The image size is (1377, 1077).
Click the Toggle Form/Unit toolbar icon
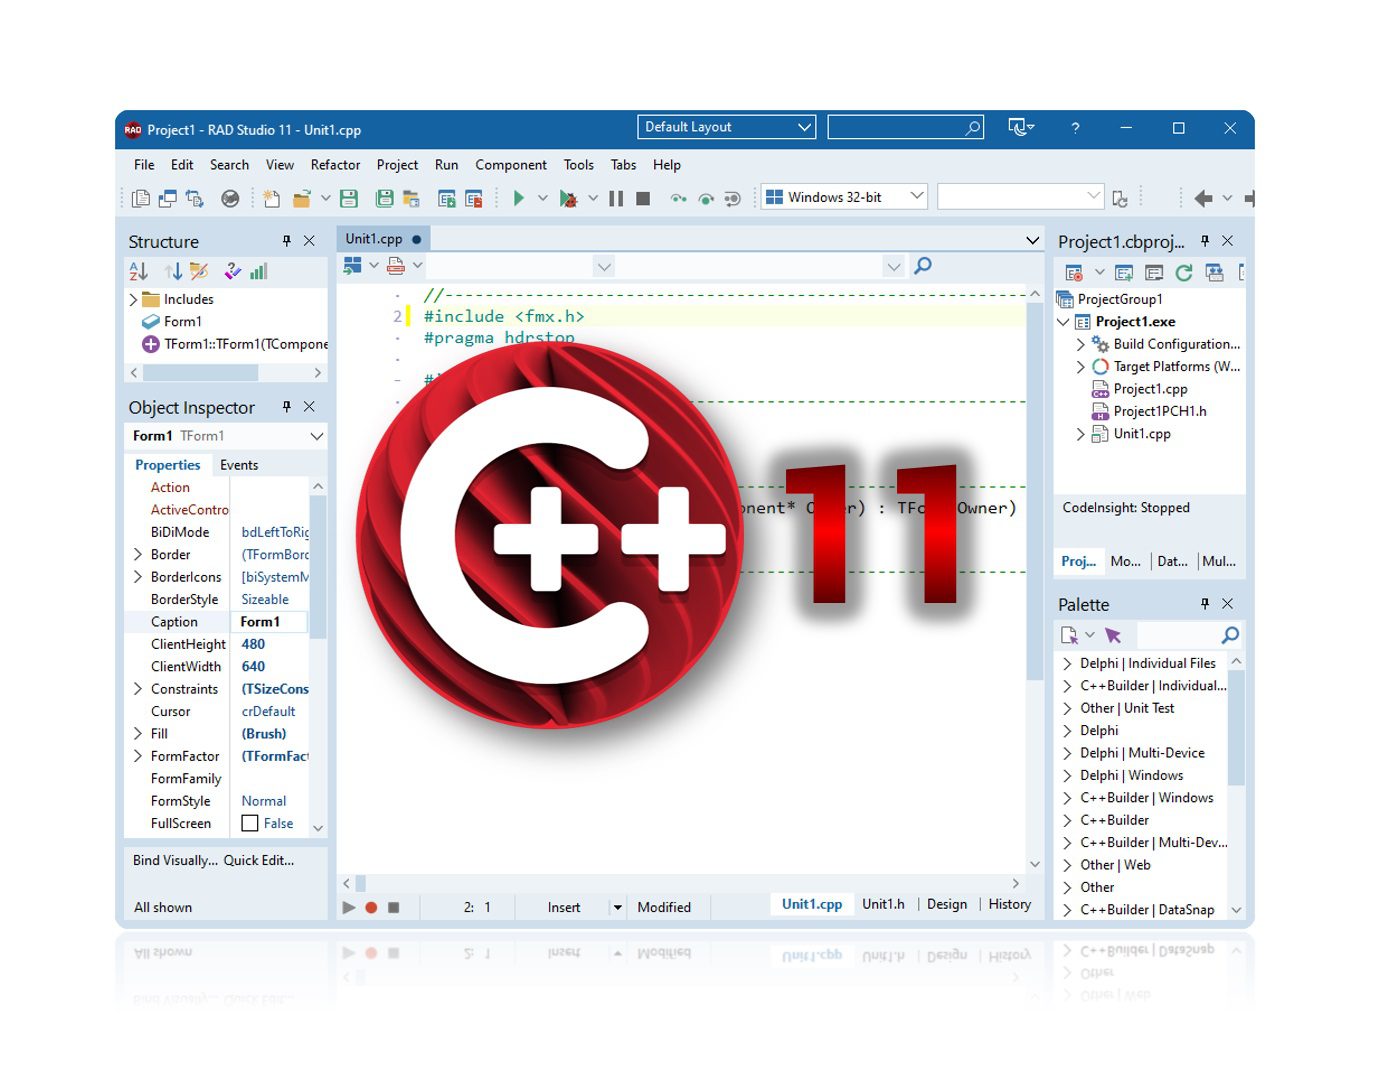coord(195,198)
